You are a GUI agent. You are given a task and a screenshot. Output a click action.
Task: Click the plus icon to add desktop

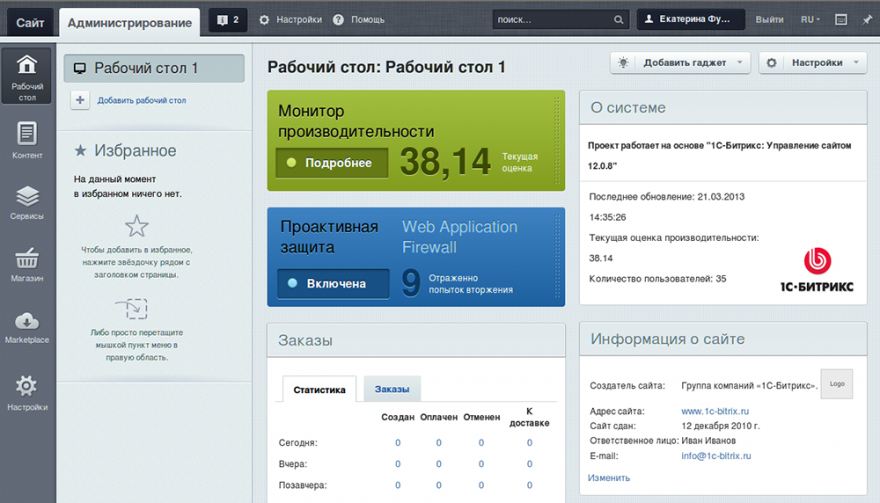[81, 100]
